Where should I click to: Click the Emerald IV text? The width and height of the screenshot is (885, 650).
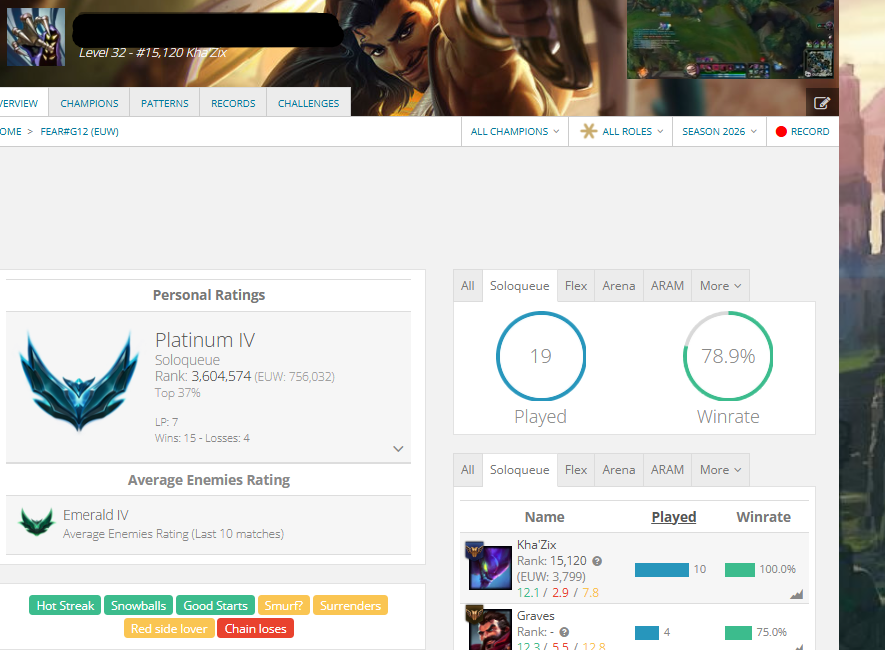[x=95, y=515]
